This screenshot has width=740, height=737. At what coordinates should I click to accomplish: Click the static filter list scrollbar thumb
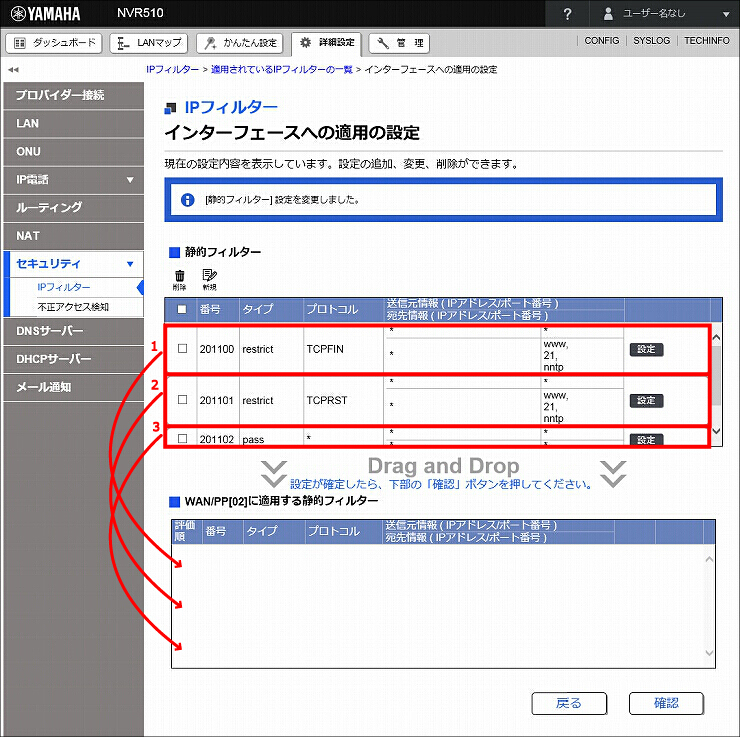716,375
